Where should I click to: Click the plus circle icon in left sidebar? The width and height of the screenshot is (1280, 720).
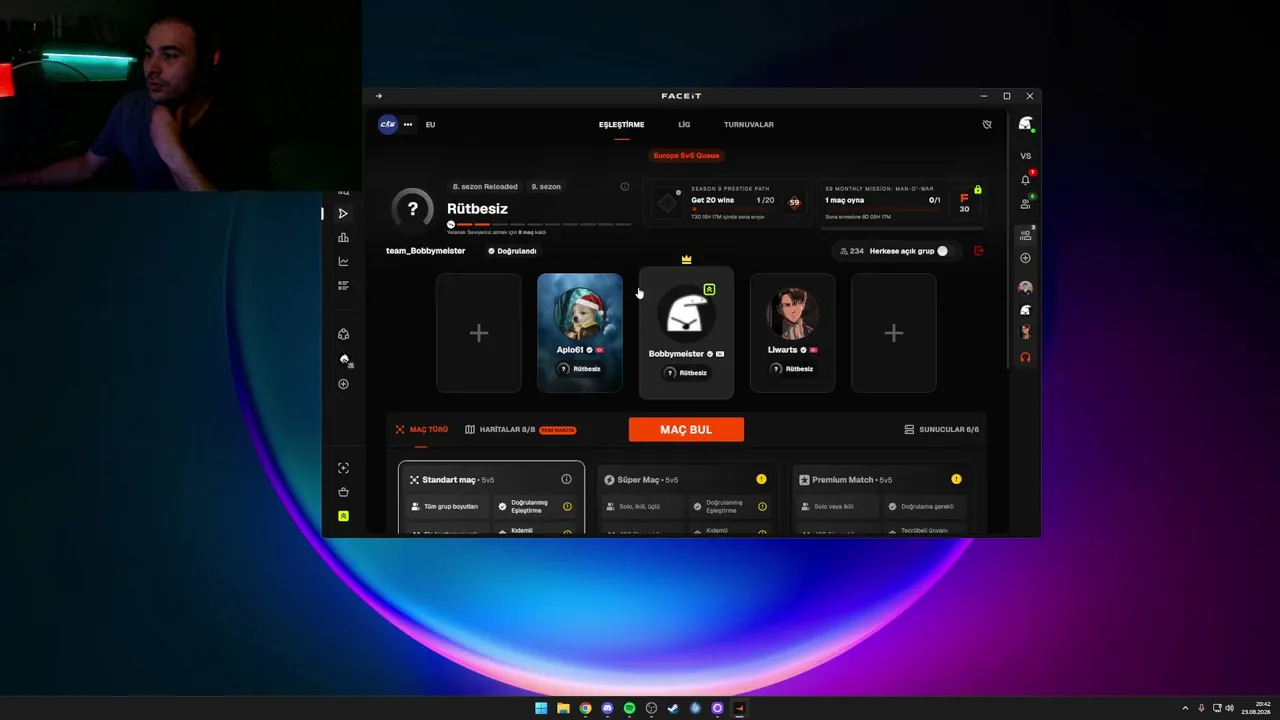tap(343, 384)
